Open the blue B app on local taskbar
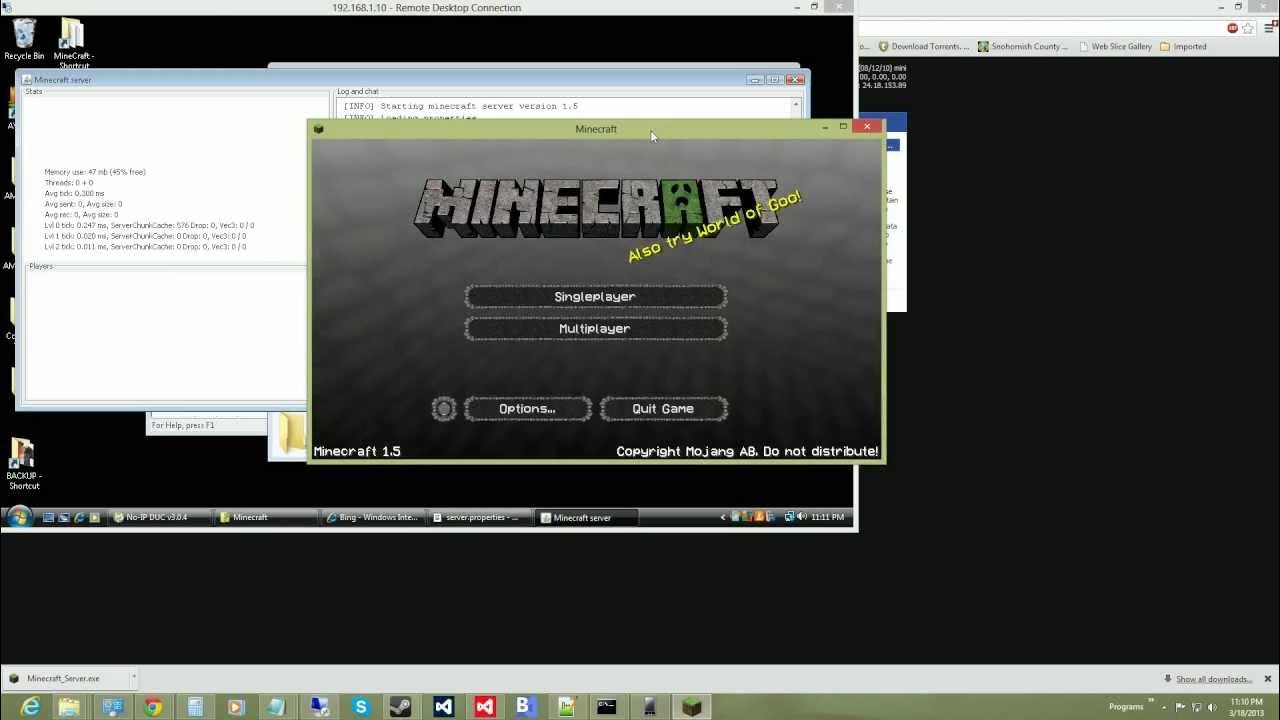1280x720 pixels. coord(524,707)
